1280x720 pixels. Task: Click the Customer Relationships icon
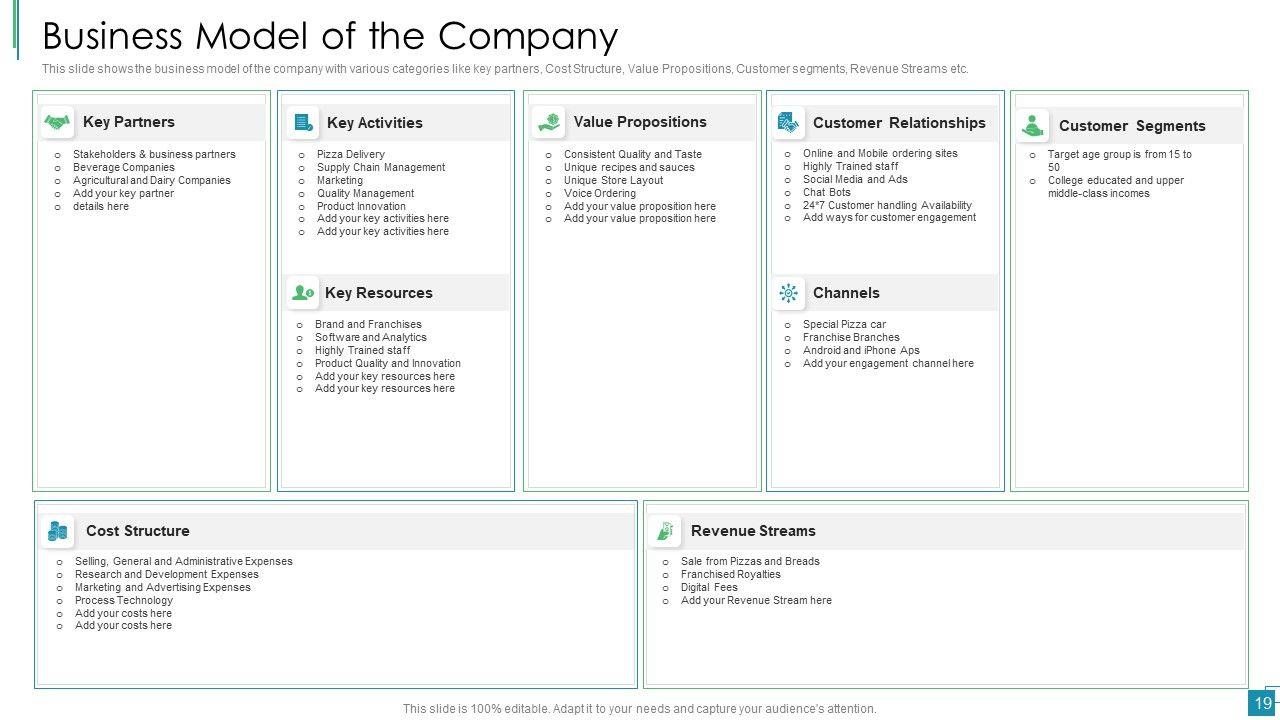pyautogui.click(x=789, y=124)
